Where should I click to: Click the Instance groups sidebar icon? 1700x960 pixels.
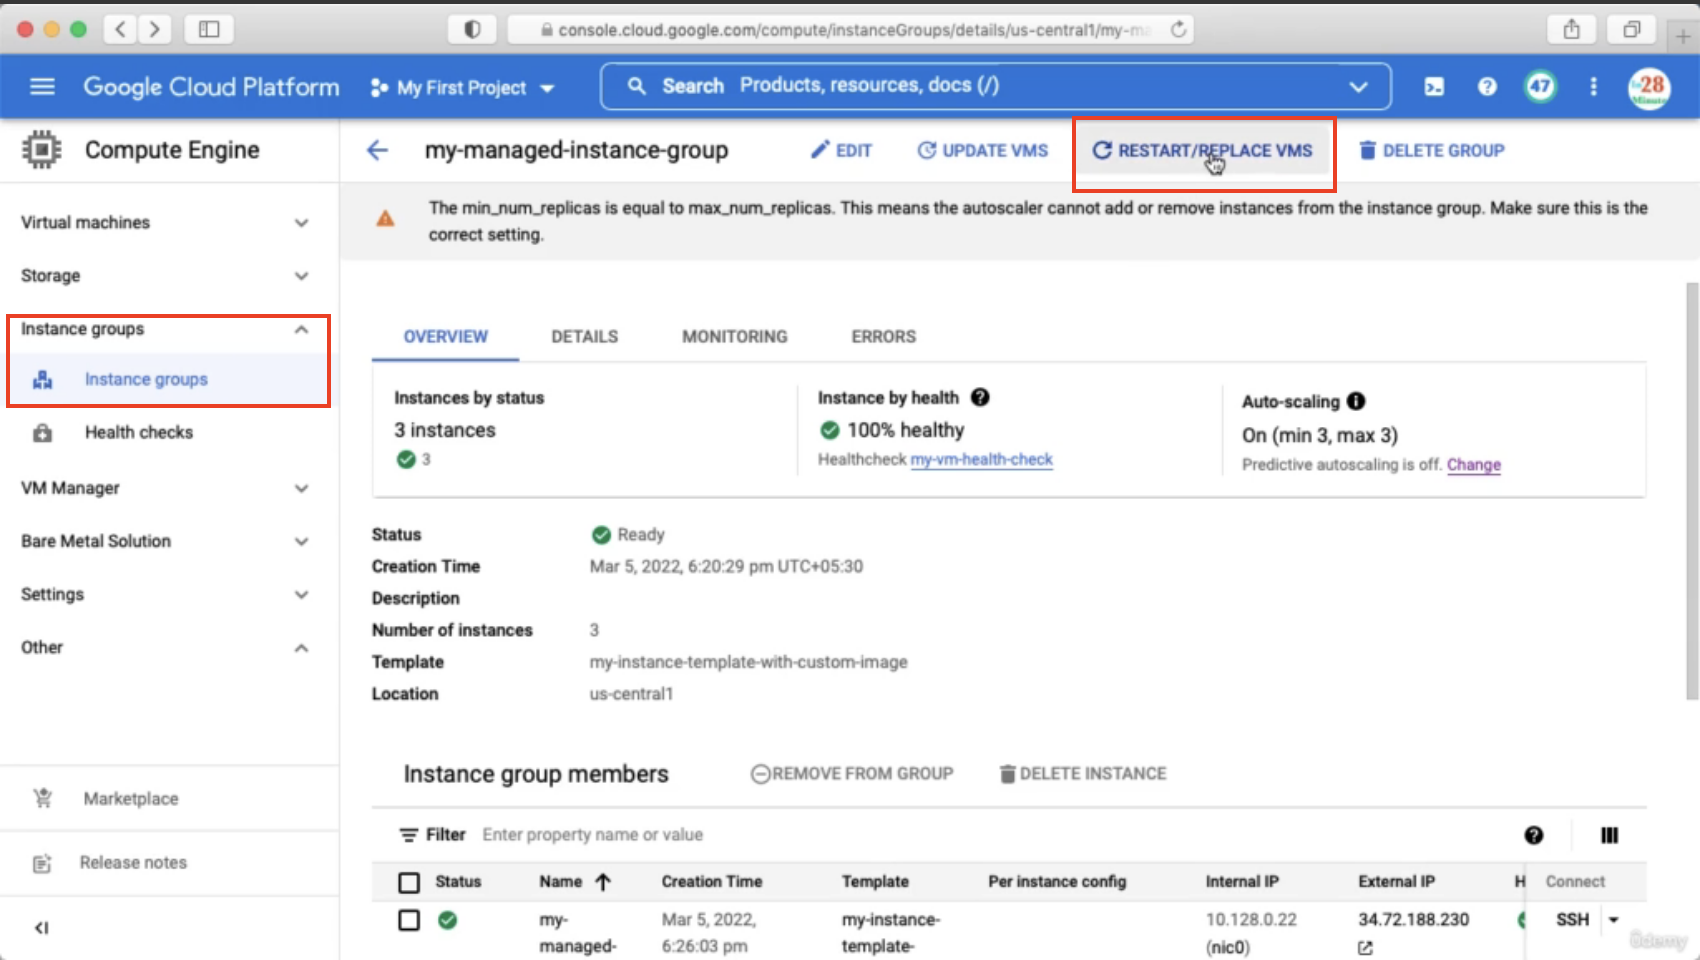(x=42, y=380)
